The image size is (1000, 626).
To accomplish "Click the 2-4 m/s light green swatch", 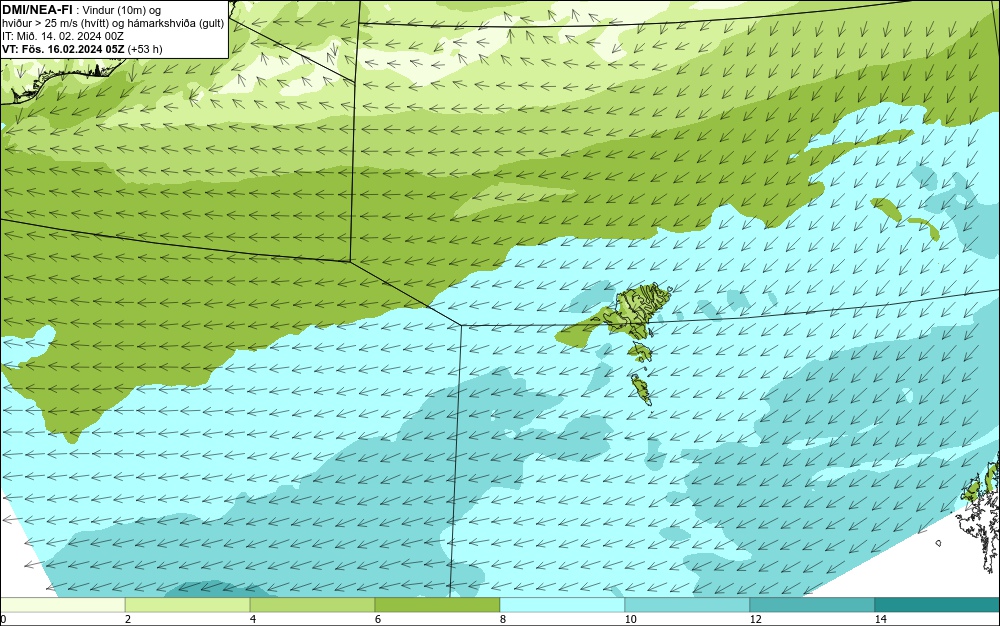I will pos(188,605).
